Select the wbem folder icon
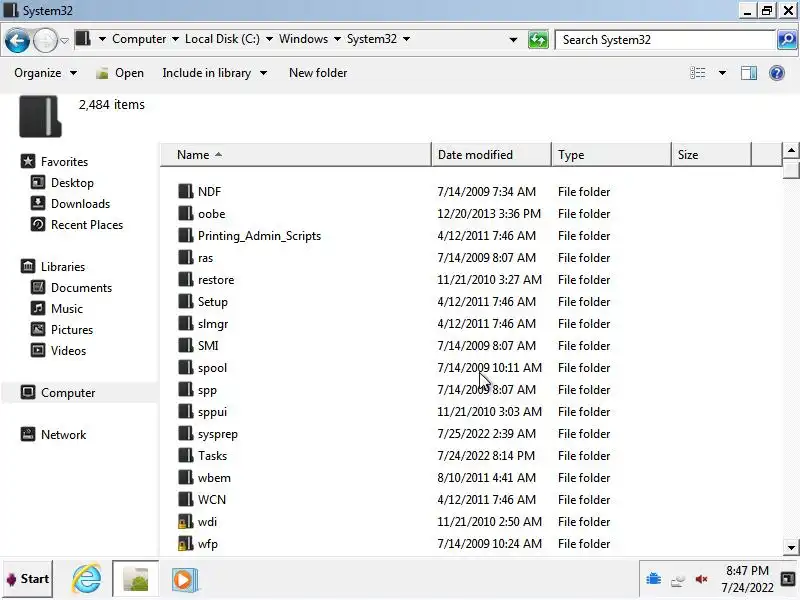This screenshot has height=600, width=800. tap(185, 478)
